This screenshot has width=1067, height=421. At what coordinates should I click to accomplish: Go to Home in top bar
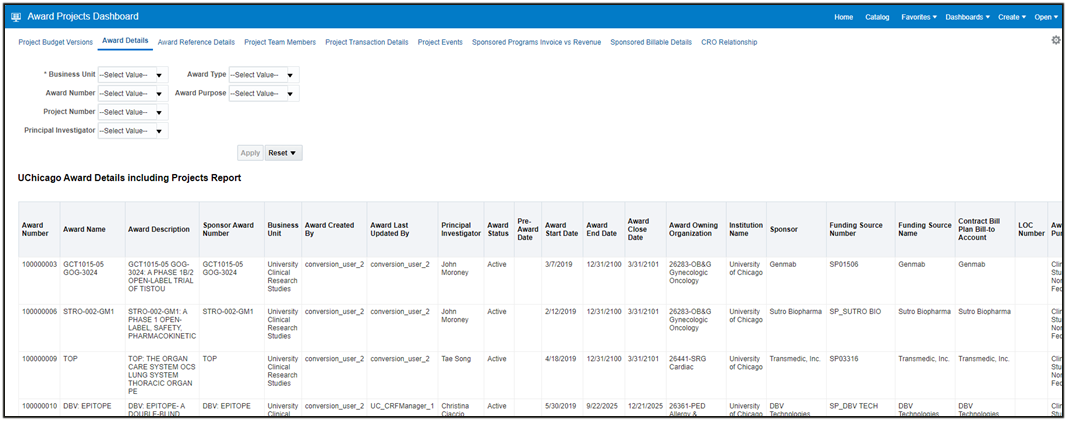tap(843, 17)
